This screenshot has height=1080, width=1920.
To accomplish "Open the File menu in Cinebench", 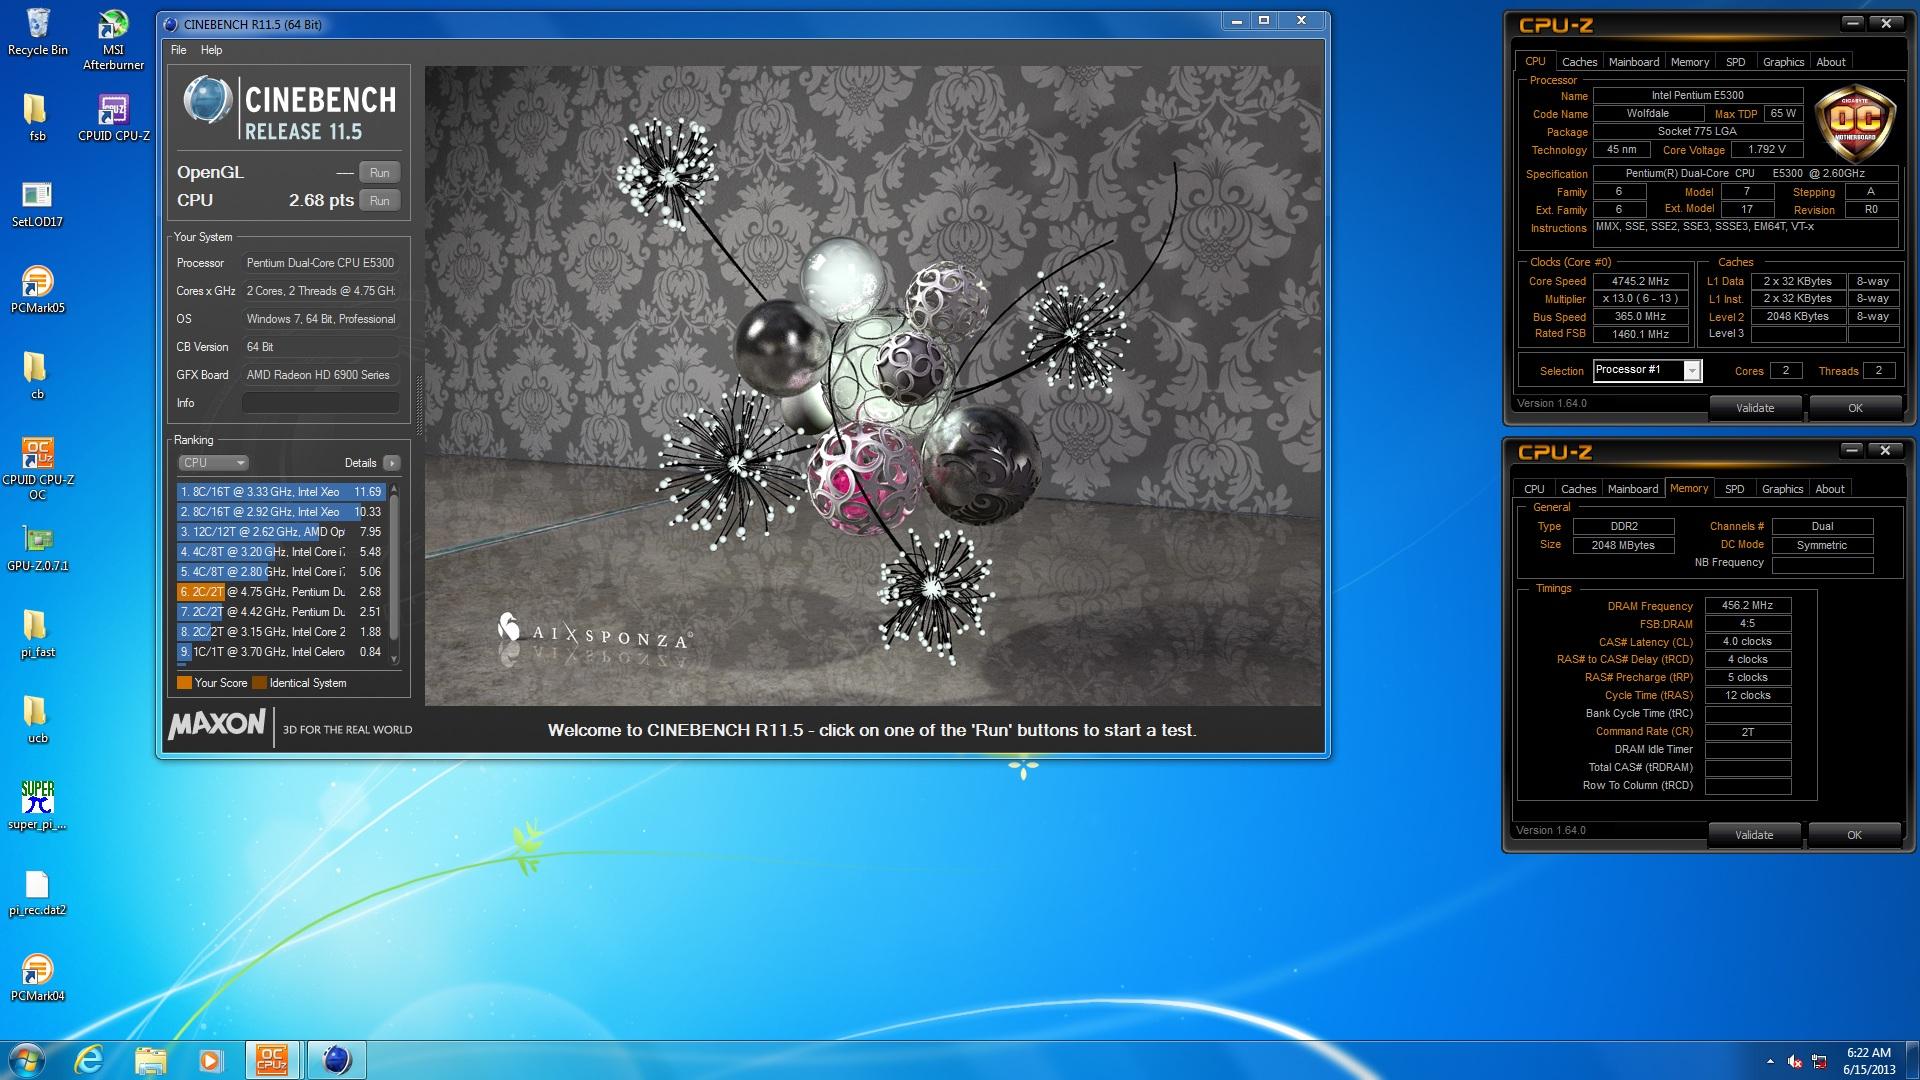I will [x=179, y=50].
